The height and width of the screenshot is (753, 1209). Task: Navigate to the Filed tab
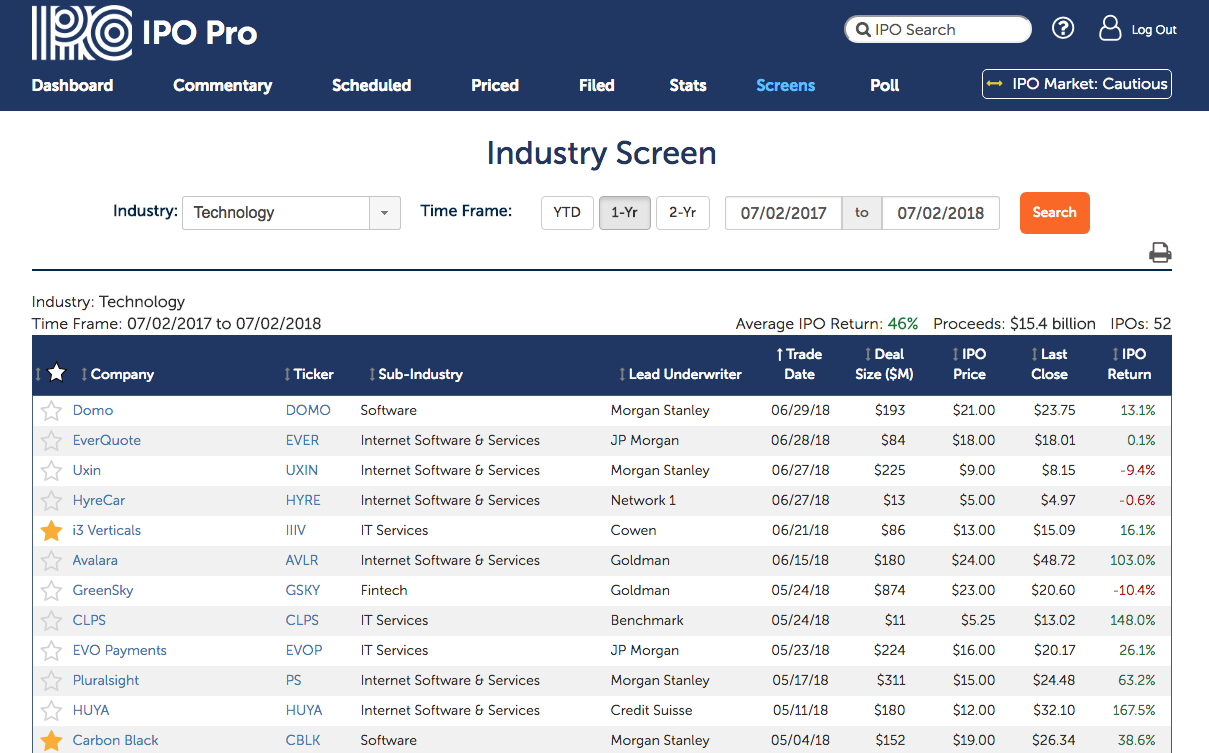point(596,85)
